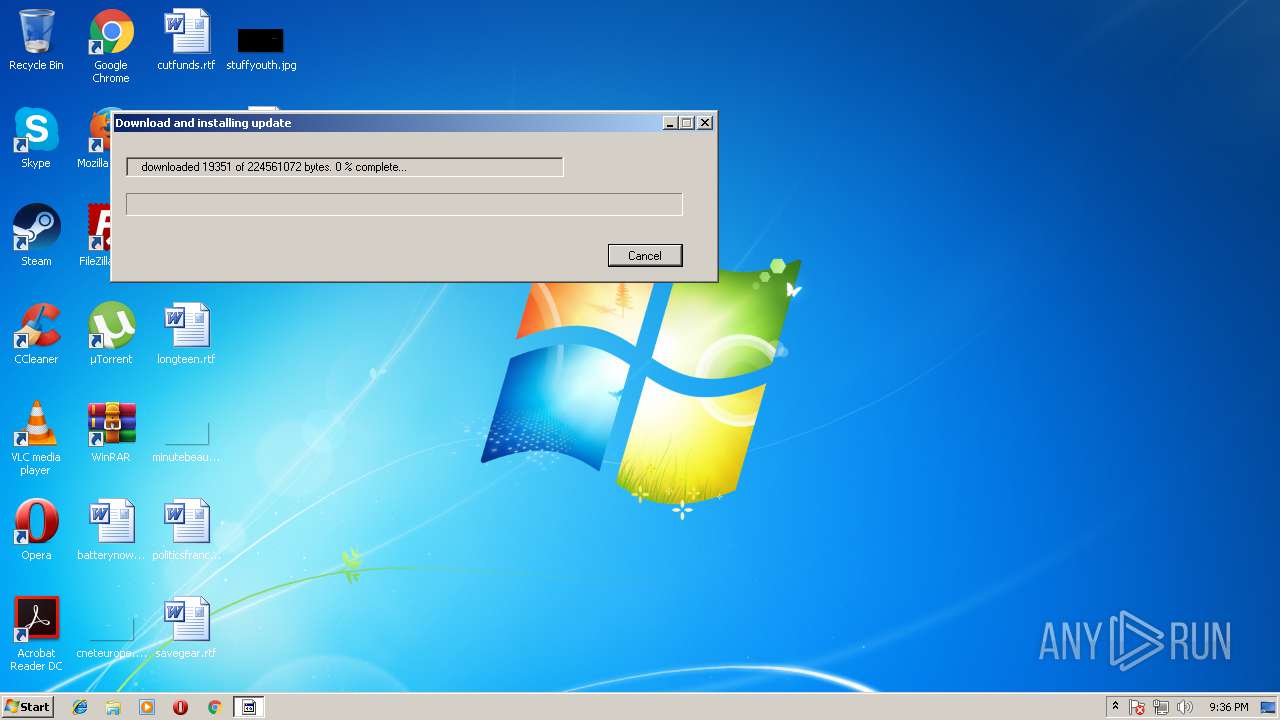Image resolution: width=1280 pixels, height=720 pixels.
Task: Minimize the Download and installing update window
Action: [x=670, y=123]
